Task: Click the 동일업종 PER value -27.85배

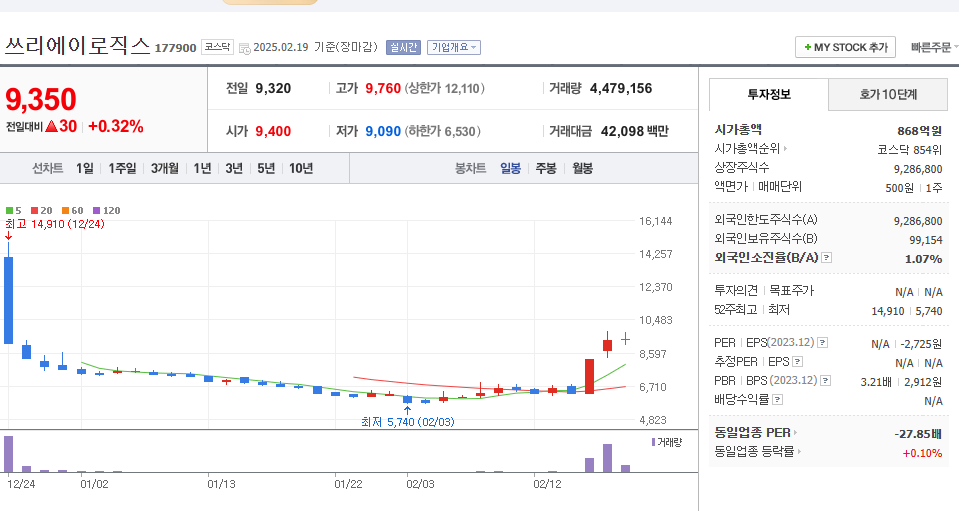Action: click(918, 434)
